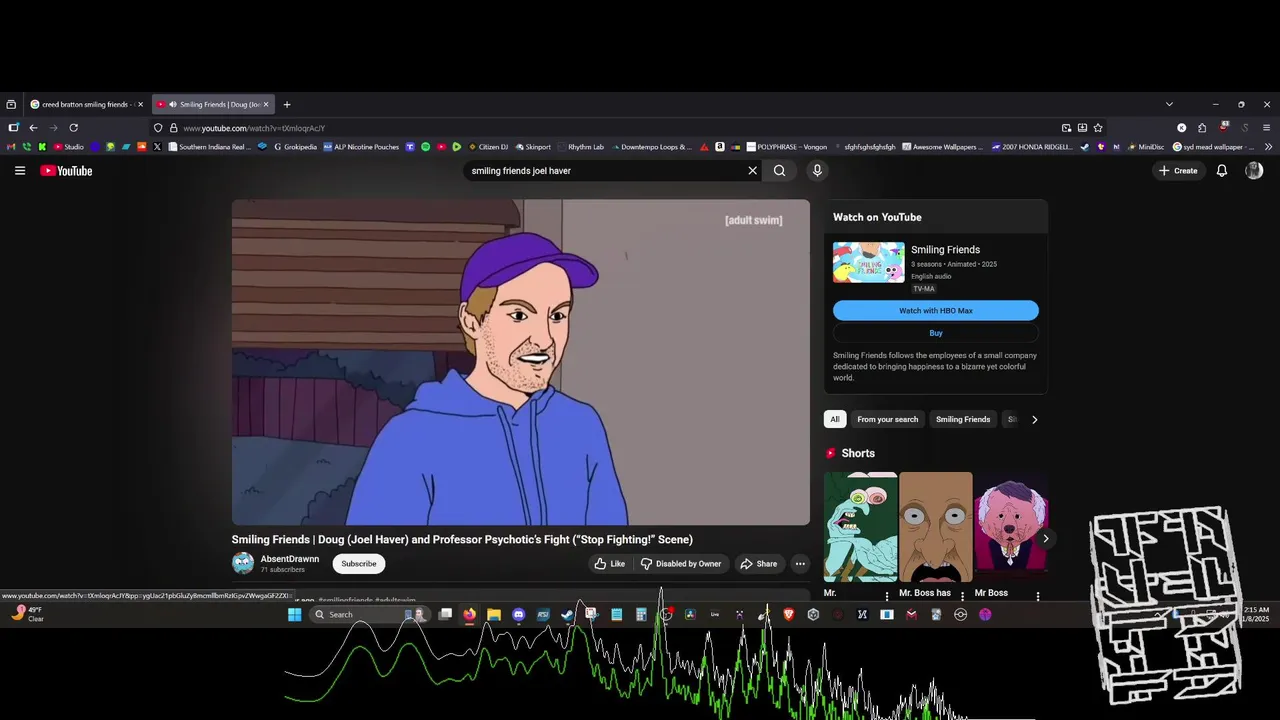Screen dimensions: 1280x720
Task: Open options for the first Mr. Short
Action: (x=887, y=596)
